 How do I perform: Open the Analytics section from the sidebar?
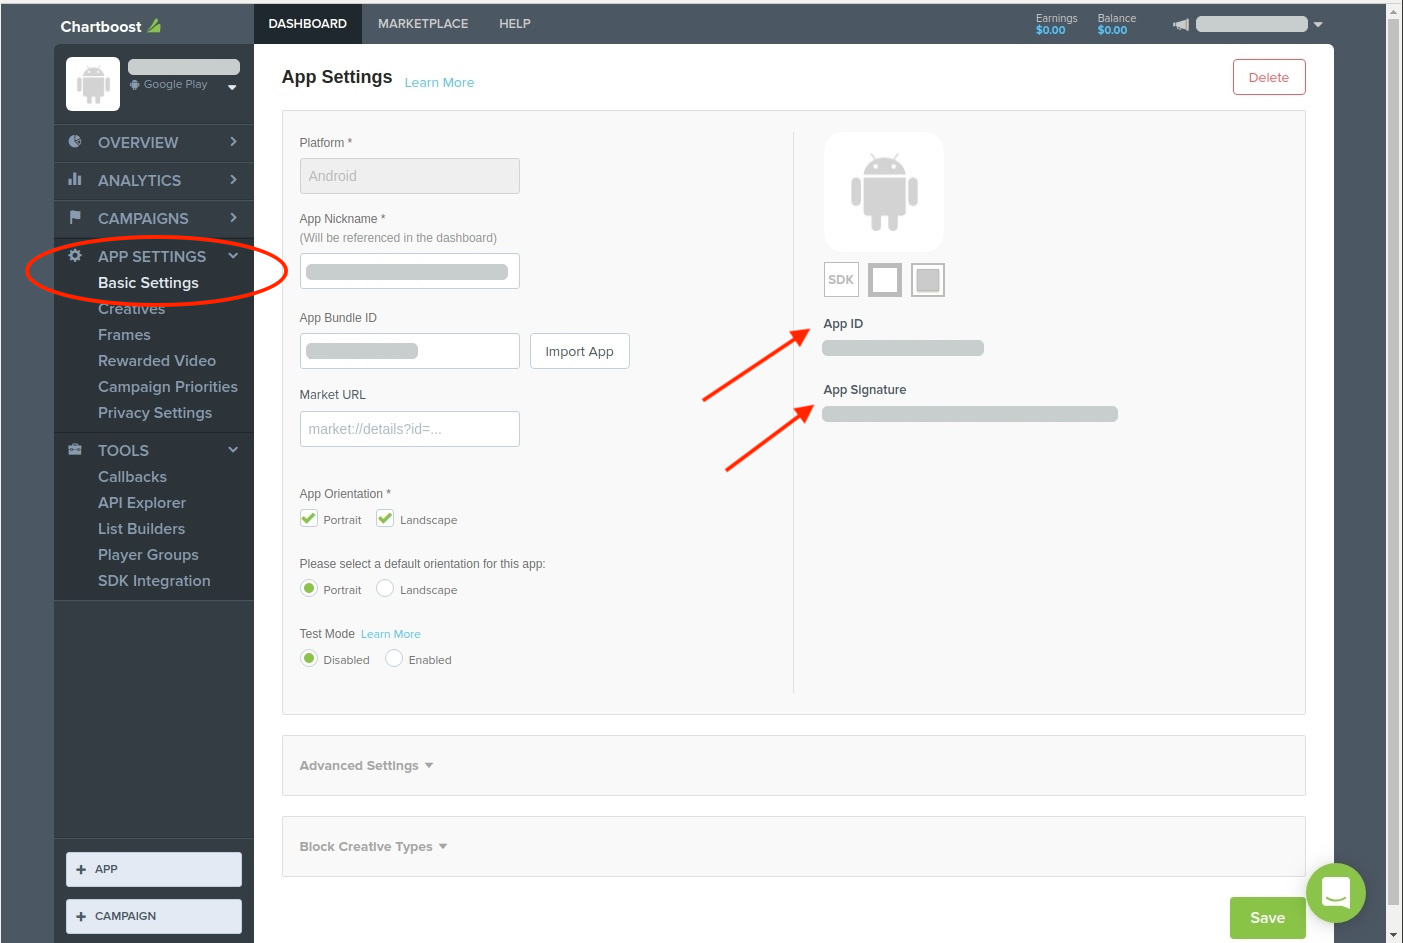pos(139,181)
